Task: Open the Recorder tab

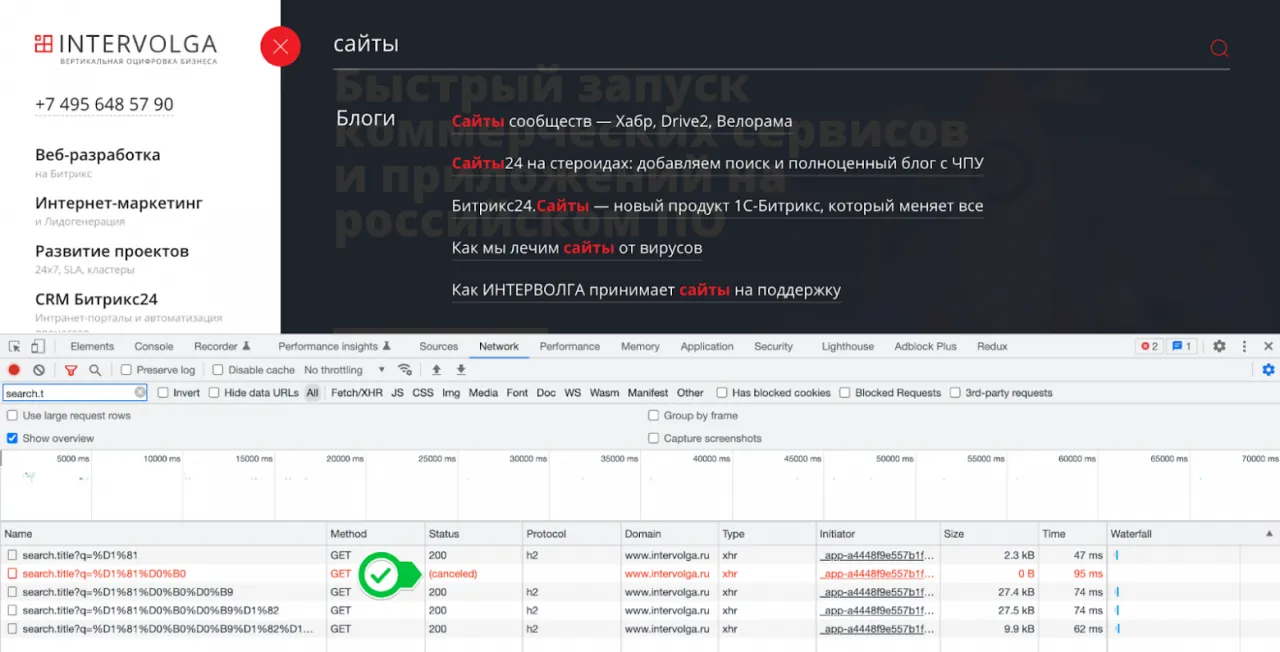Action: click(222, 346)
